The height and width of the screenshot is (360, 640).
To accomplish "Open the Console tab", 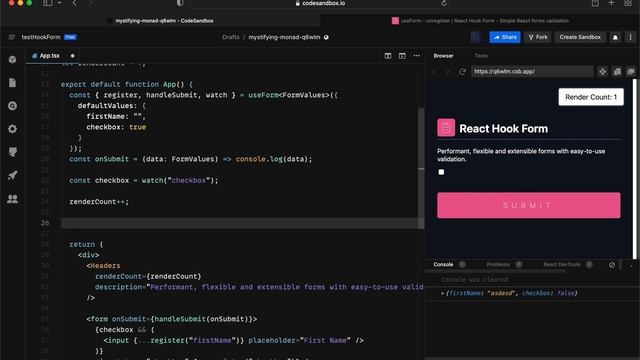I will [443, 264].
